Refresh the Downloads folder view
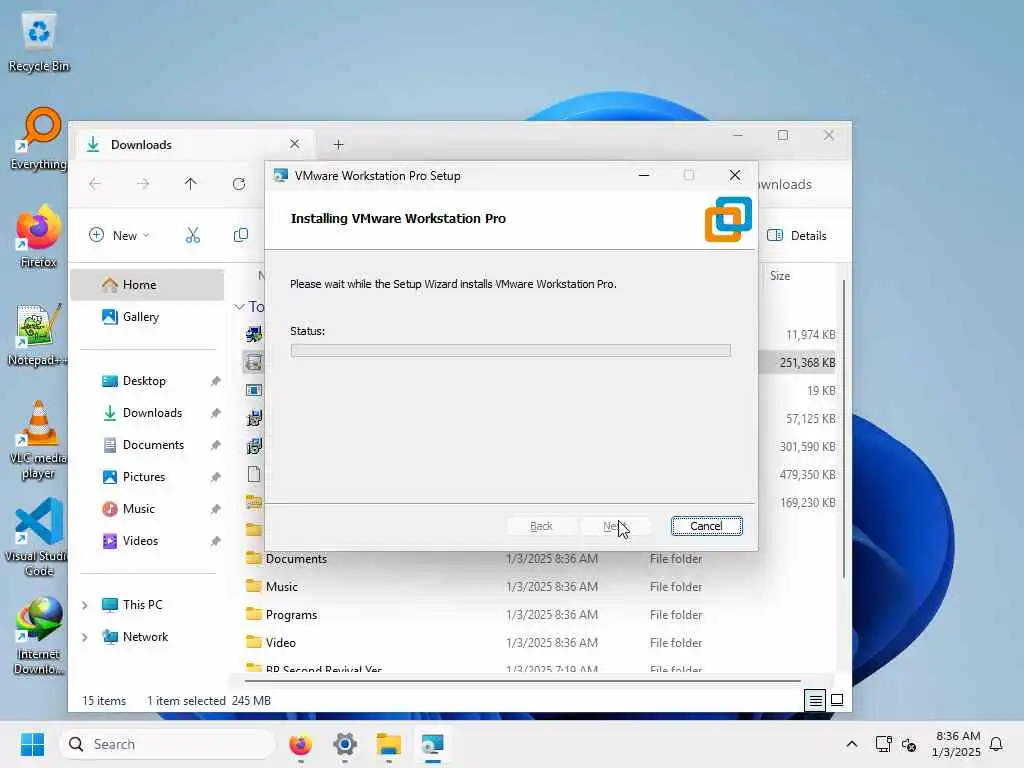The width and height of the screenshot is (1024, 768). pyautogui.click(x=239, y=184)
